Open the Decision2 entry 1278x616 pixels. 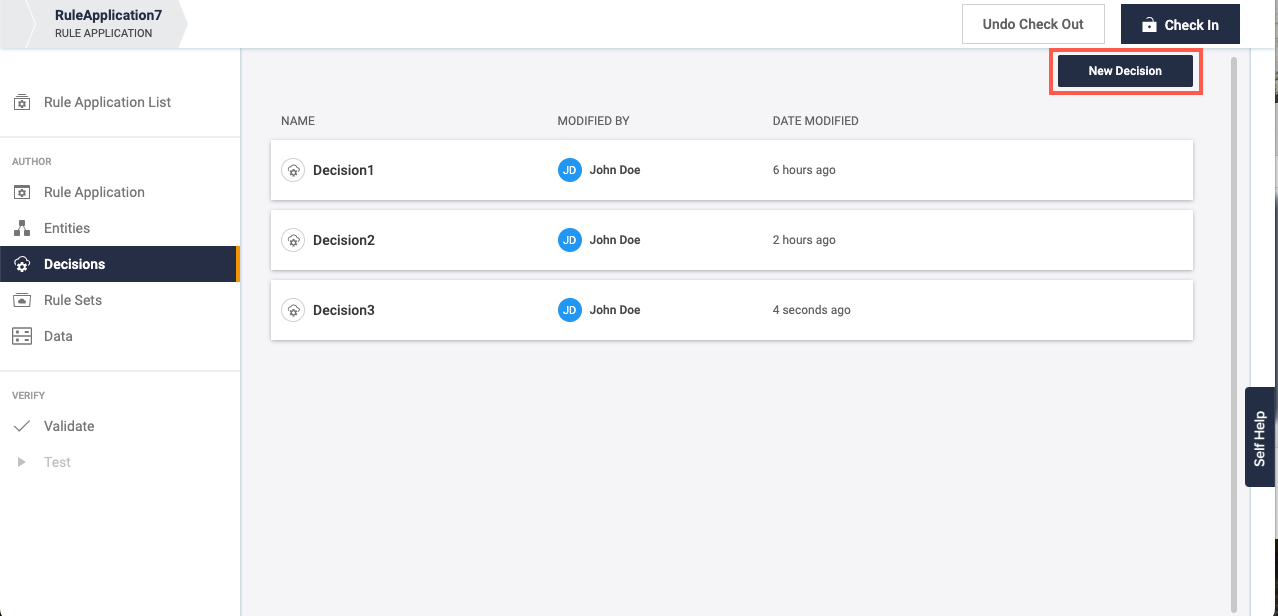pyautogui.click(x=343, y=240)
